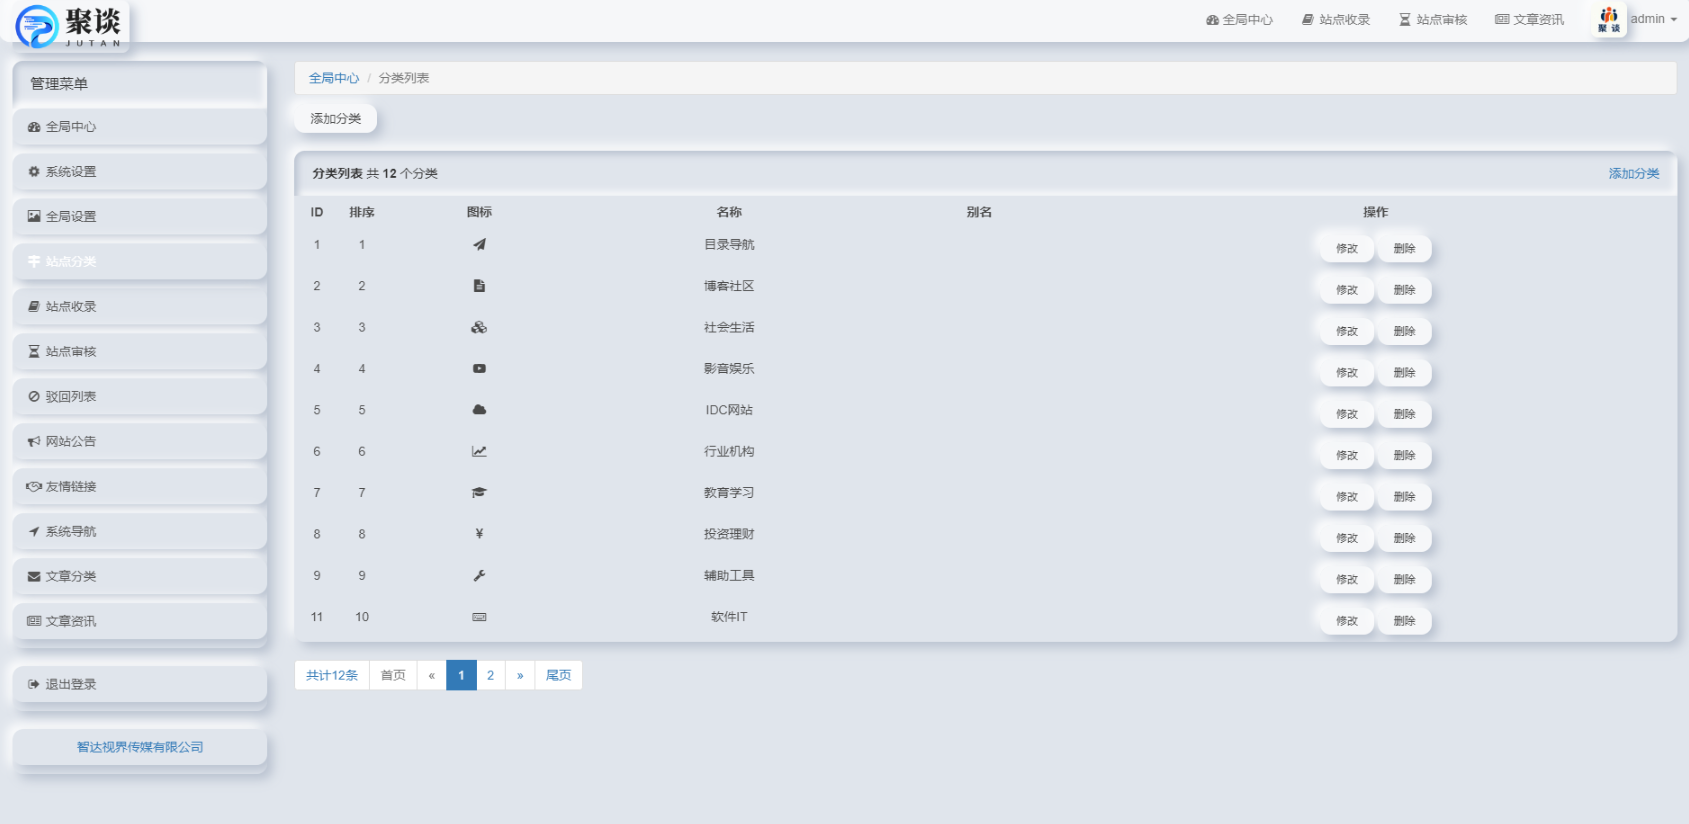Viewport: 1689px width, 824px height.
Task: Click 删除 for 影音娱乐
Action: click(1404, 373)
